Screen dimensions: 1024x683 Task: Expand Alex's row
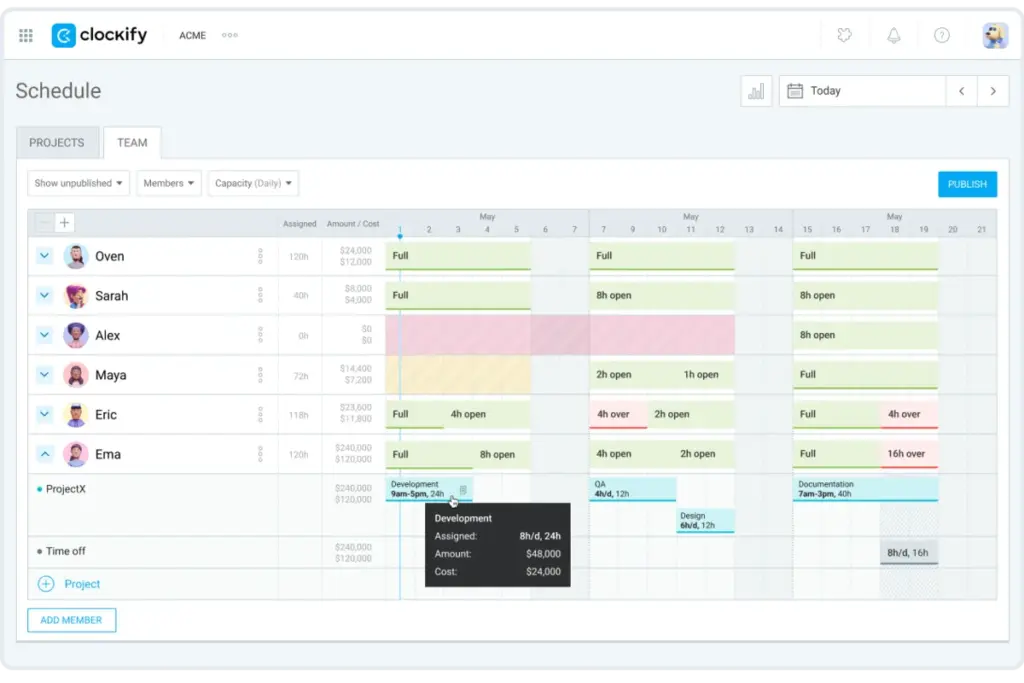44,335
